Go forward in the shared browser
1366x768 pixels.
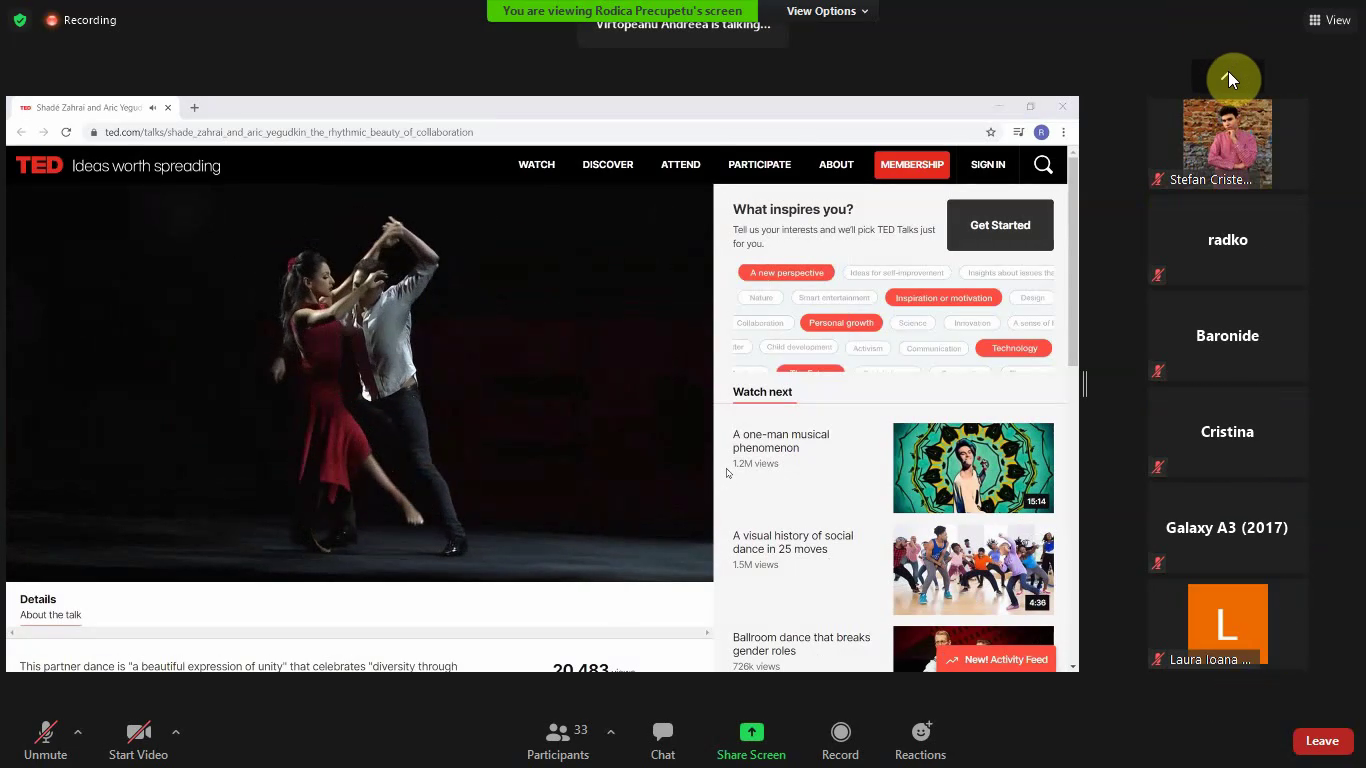(43, 132)
